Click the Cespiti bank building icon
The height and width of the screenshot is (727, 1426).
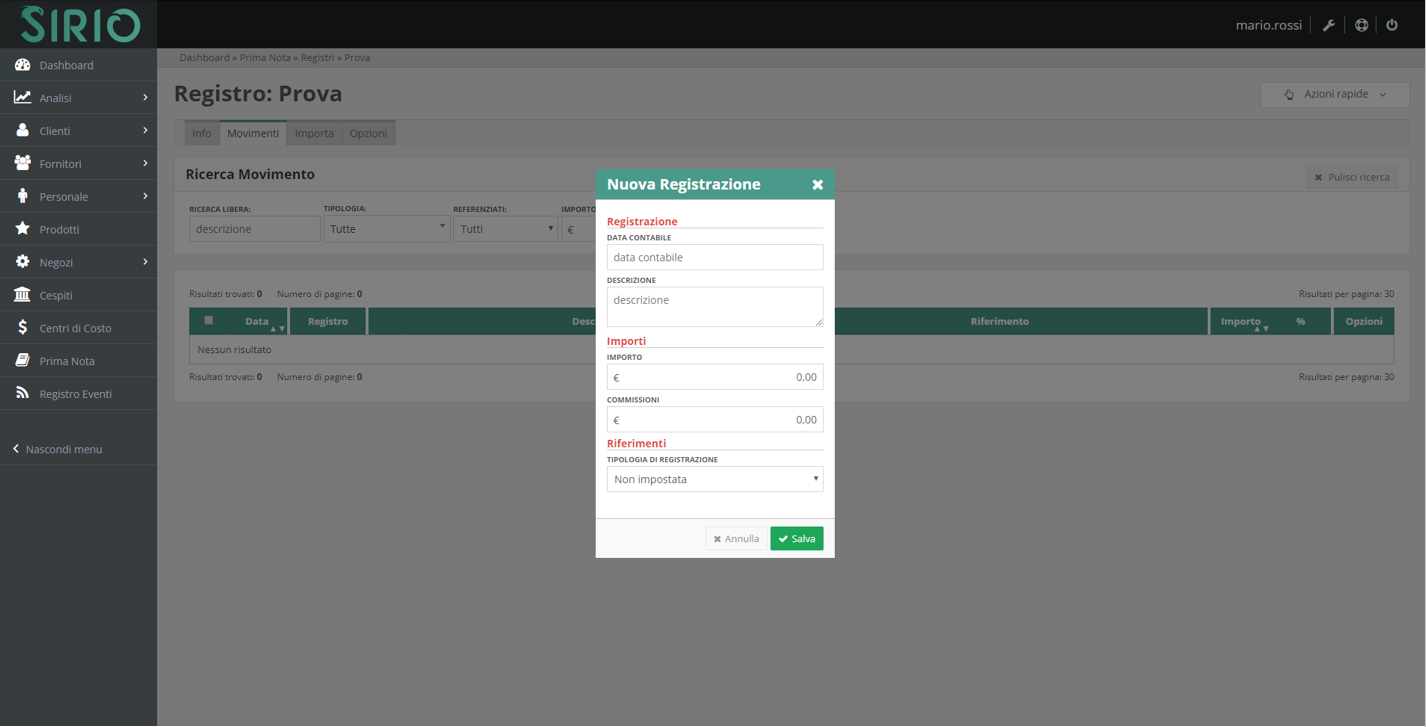22,295
